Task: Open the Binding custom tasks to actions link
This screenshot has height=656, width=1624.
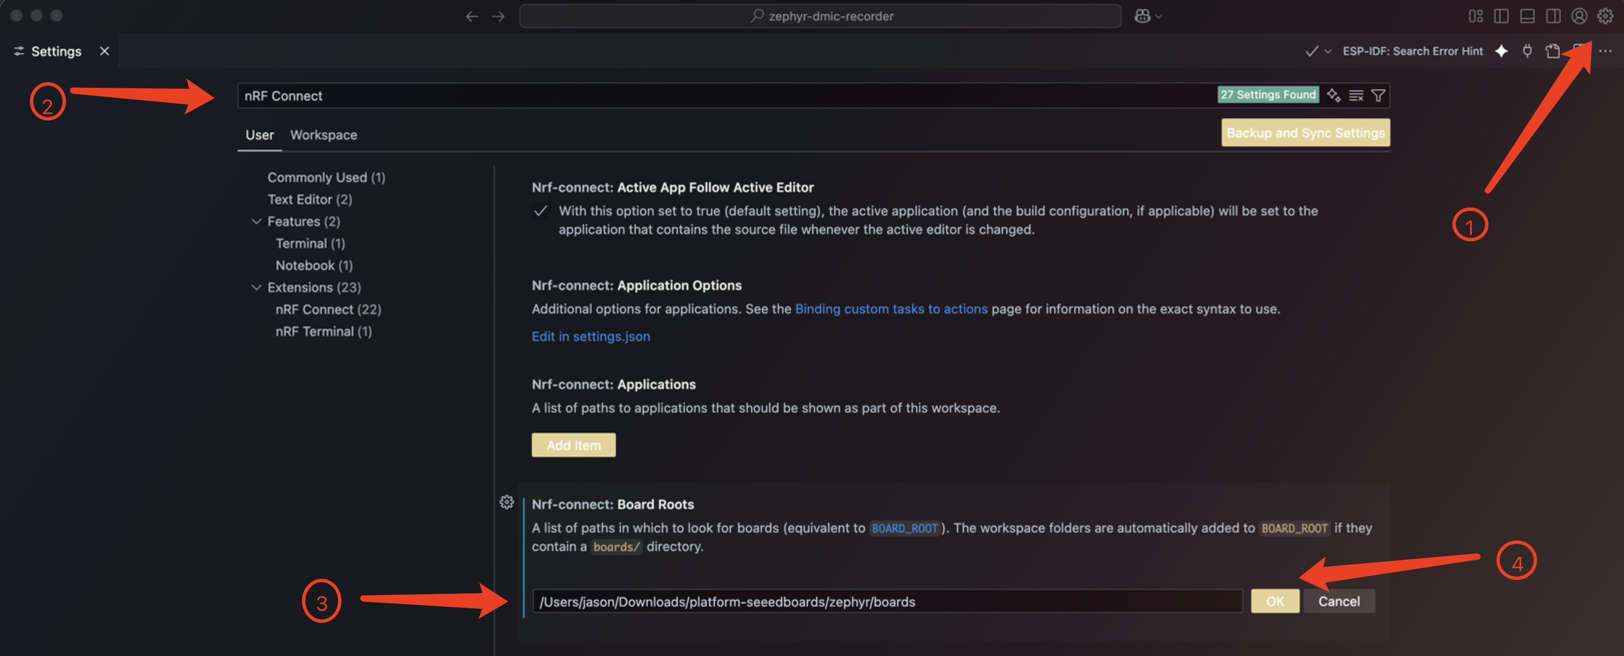Action: pos(891,309)
